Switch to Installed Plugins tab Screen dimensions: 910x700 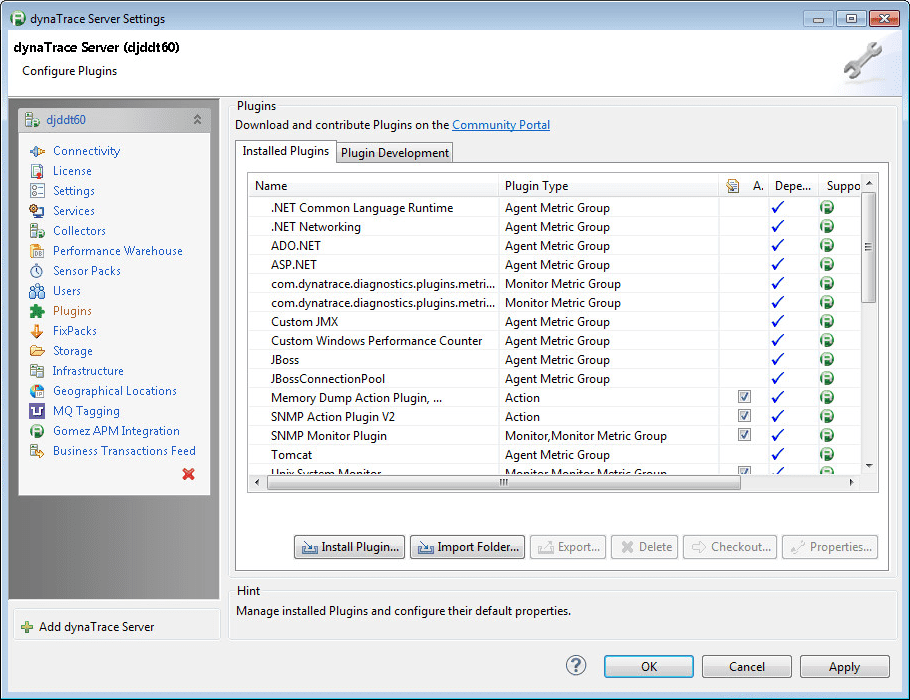point(286,151)
